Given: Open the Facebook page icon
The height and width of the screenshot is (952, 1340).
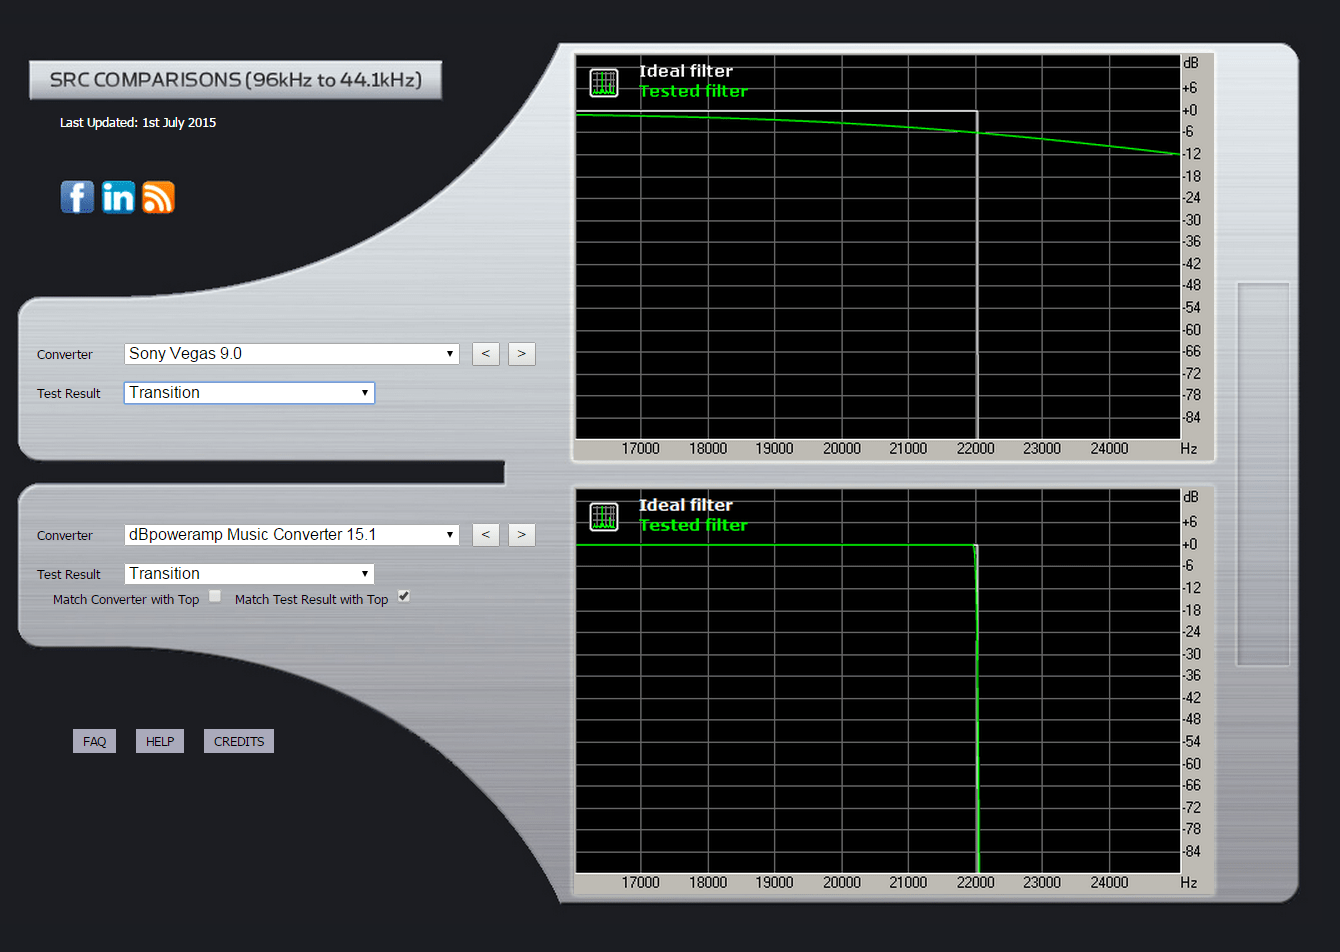Looking at the screenshot, I should click(77, 197).
